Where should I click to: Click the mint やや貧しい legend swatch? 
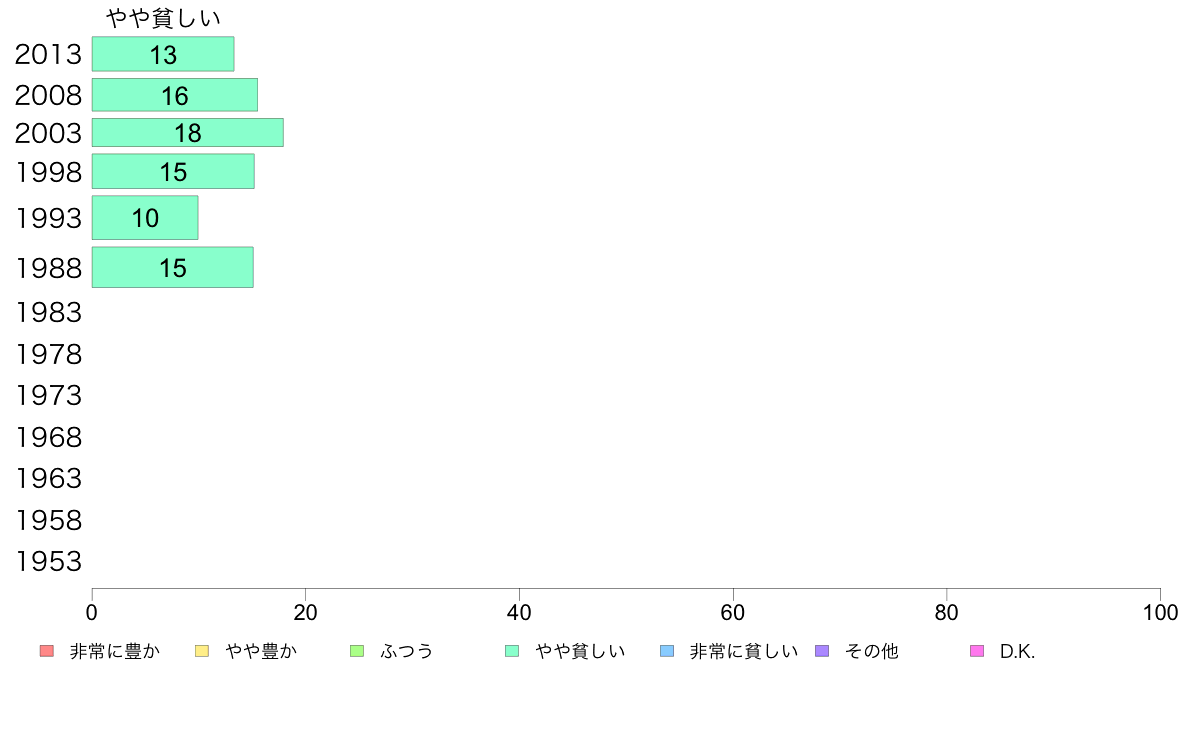coord(512,651)
